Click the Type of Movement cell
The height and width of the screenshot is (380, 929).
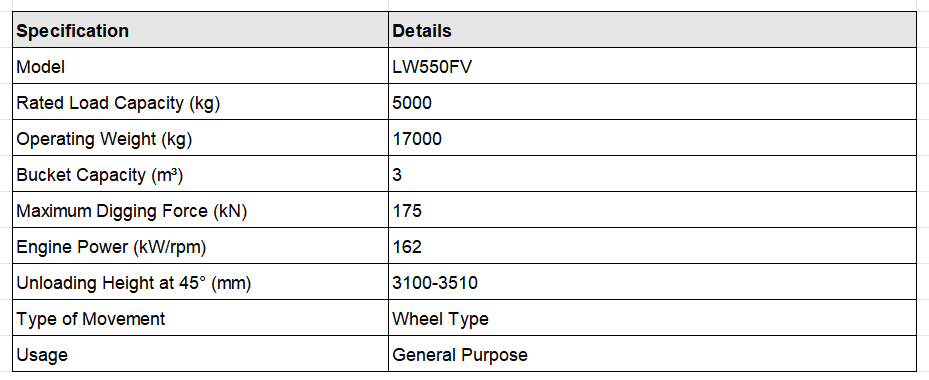coord(200,318)
